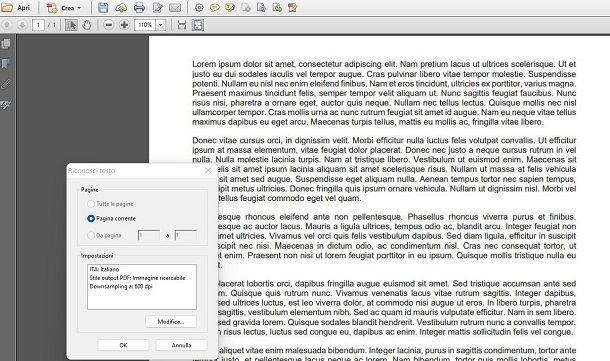Screen dimensions: 610x361
Task: Choose the Hand pan tool
Action: pos(86,25)
